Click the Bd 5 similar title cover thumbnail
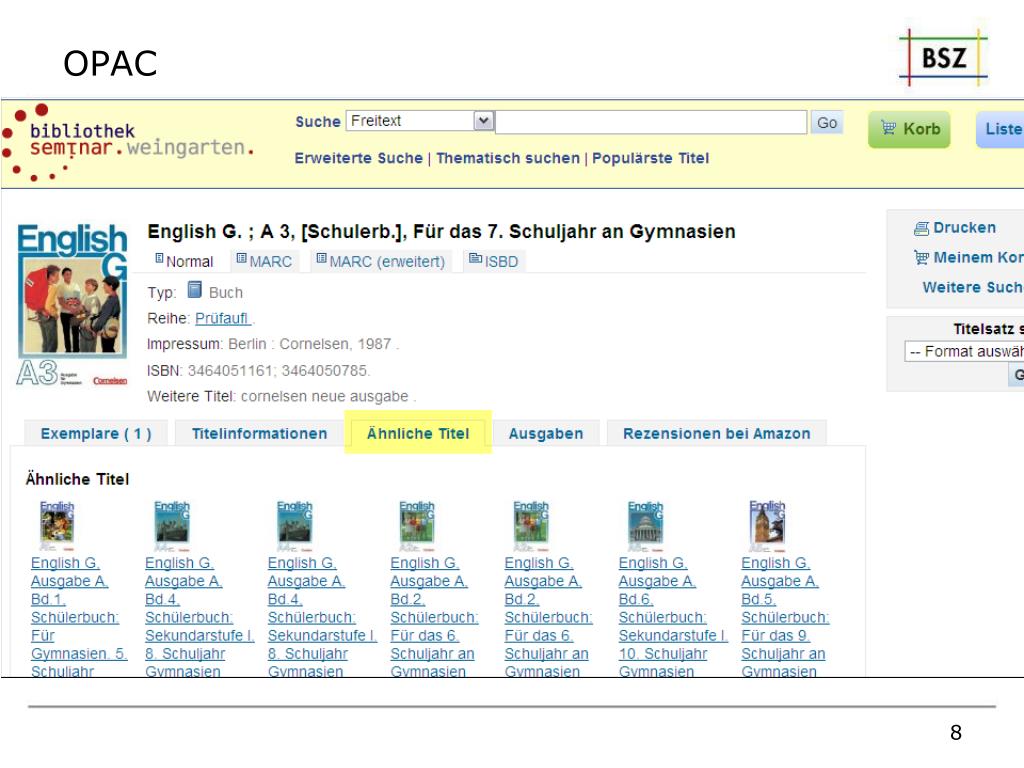 [767, 525]
